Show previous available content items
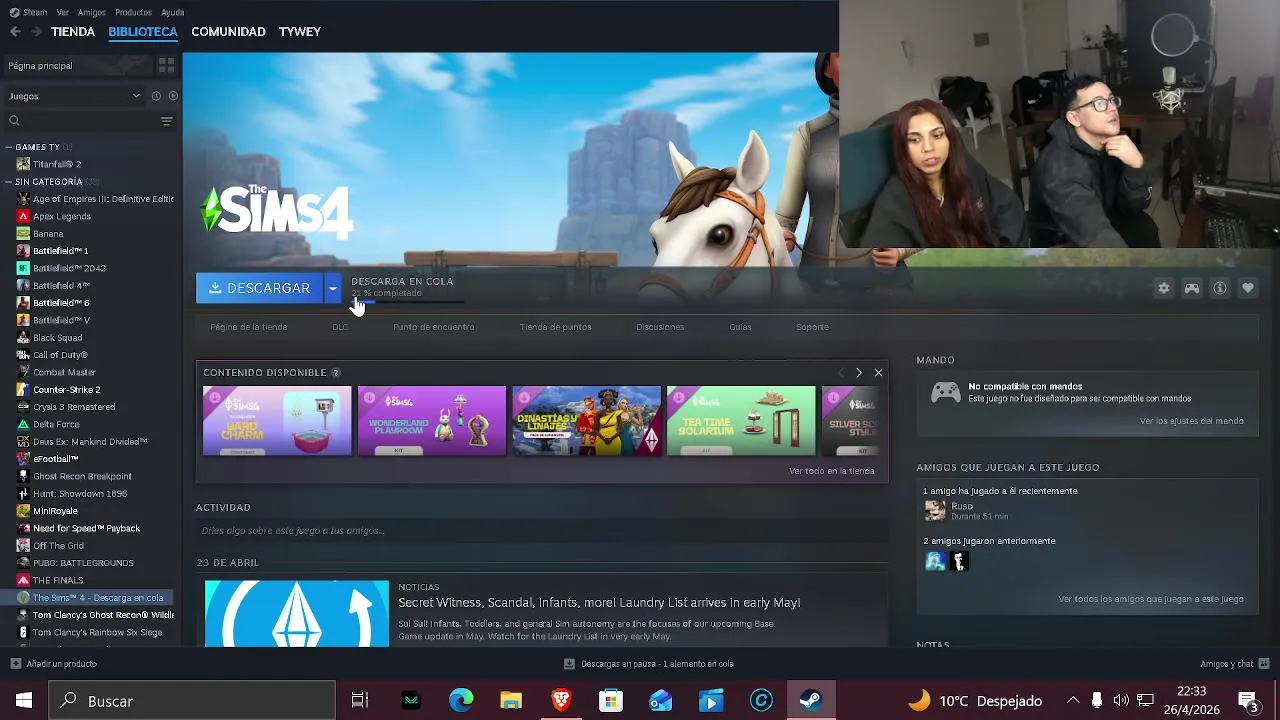 [840, 373]
